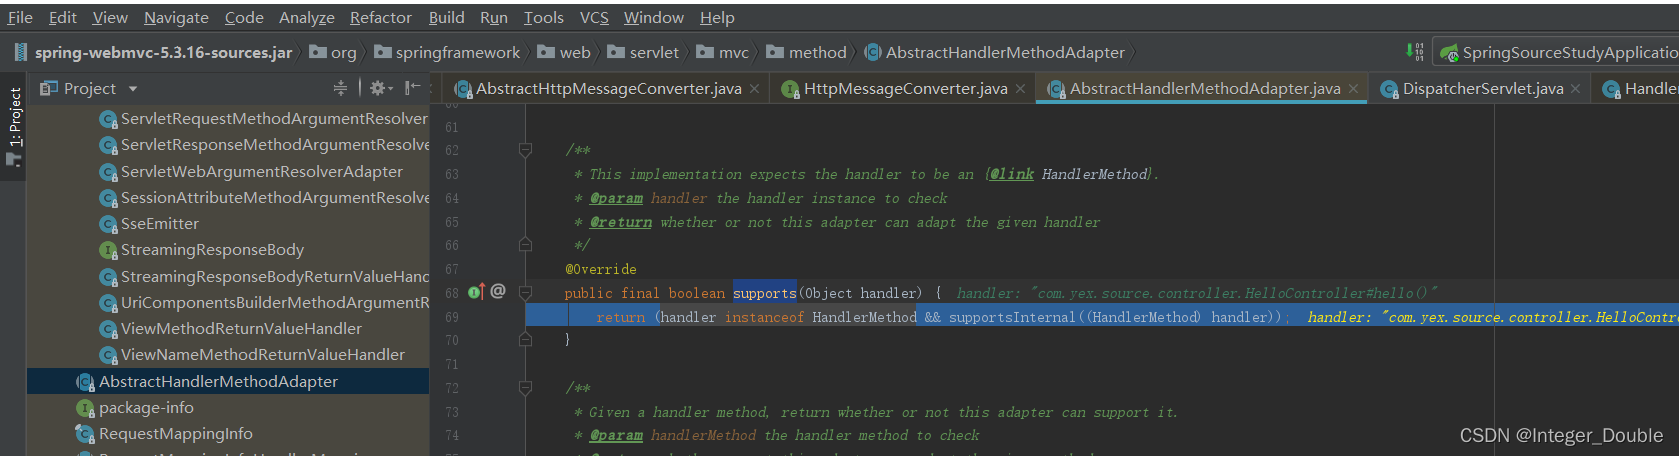Viewport: 1679px width, 456px height.
Task: Open the Tools menu
Action: click(x=544, y=17)
